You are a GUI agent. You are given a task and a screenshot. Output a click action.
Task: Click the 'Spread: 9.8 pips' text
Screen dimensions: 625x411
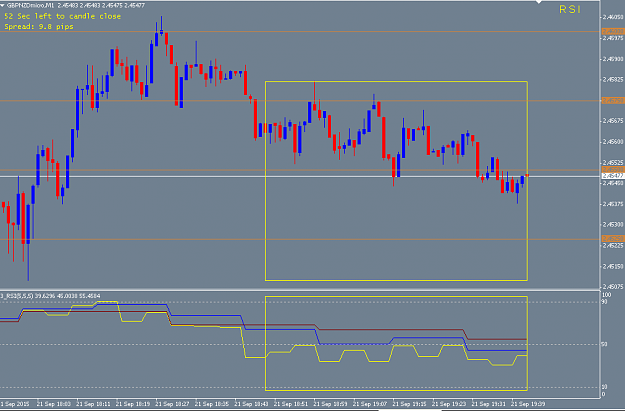point(39,27)
